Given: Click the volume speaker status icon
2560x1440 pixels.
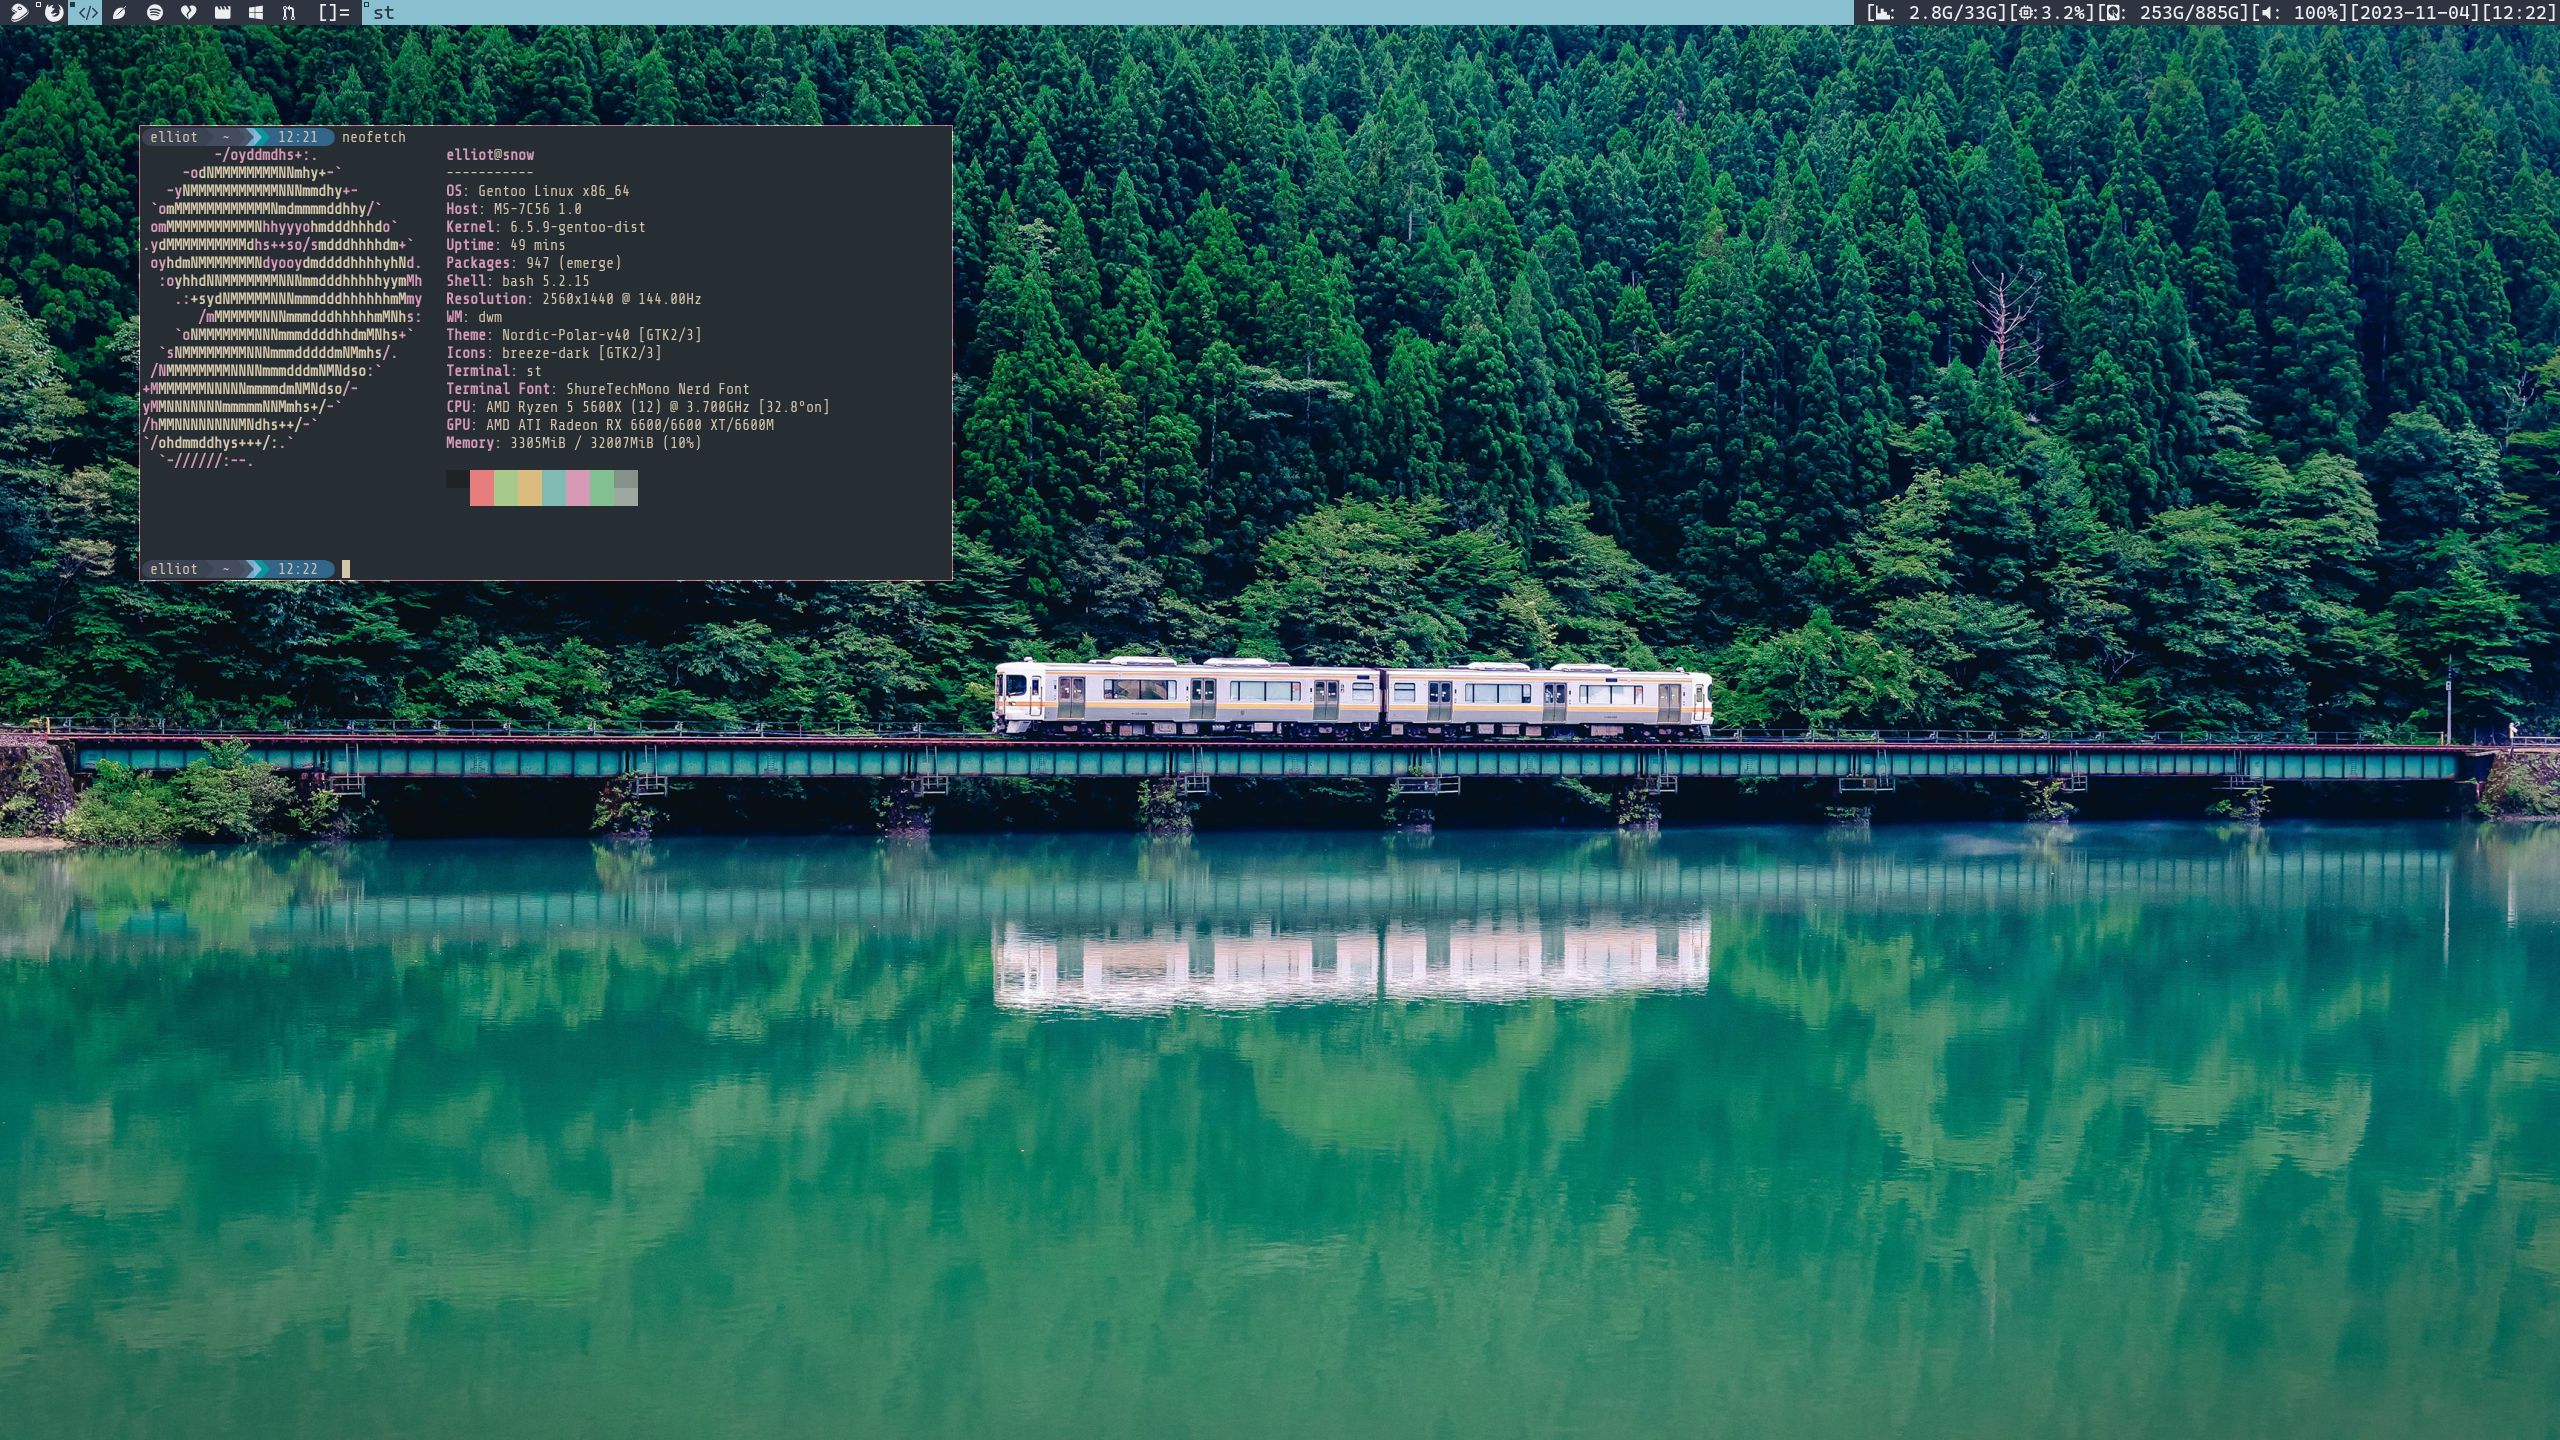Looking at the screenshot, I should pyautogui.click(x=2266, y=12).
